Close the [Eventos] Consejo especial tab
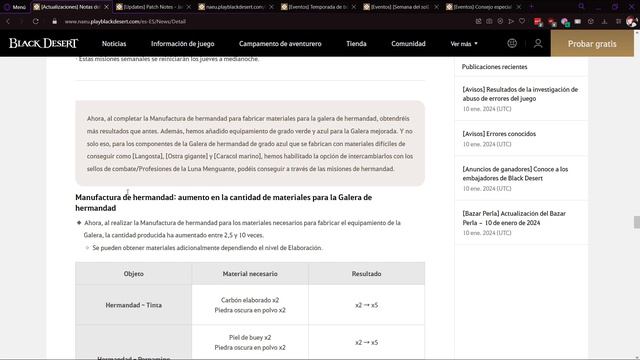 click(519, 7)
